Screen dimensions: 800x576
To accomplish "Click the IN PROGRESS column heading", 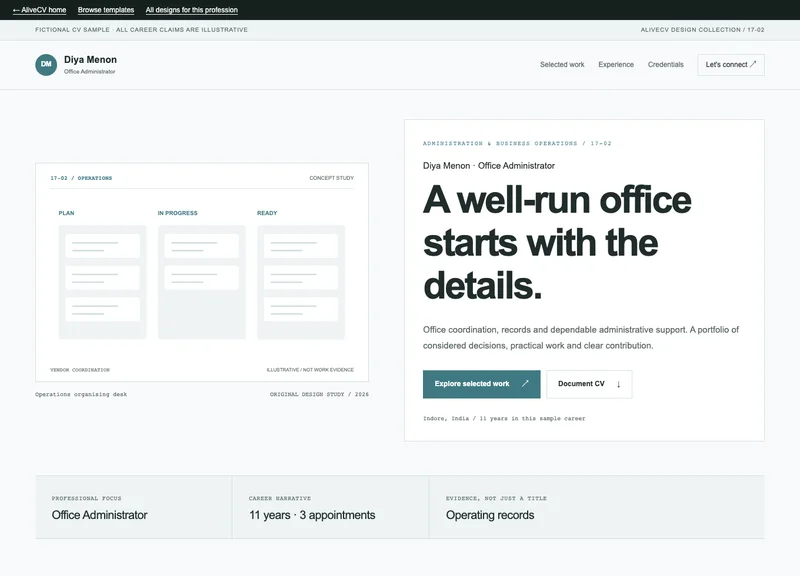I will [178, 213].
